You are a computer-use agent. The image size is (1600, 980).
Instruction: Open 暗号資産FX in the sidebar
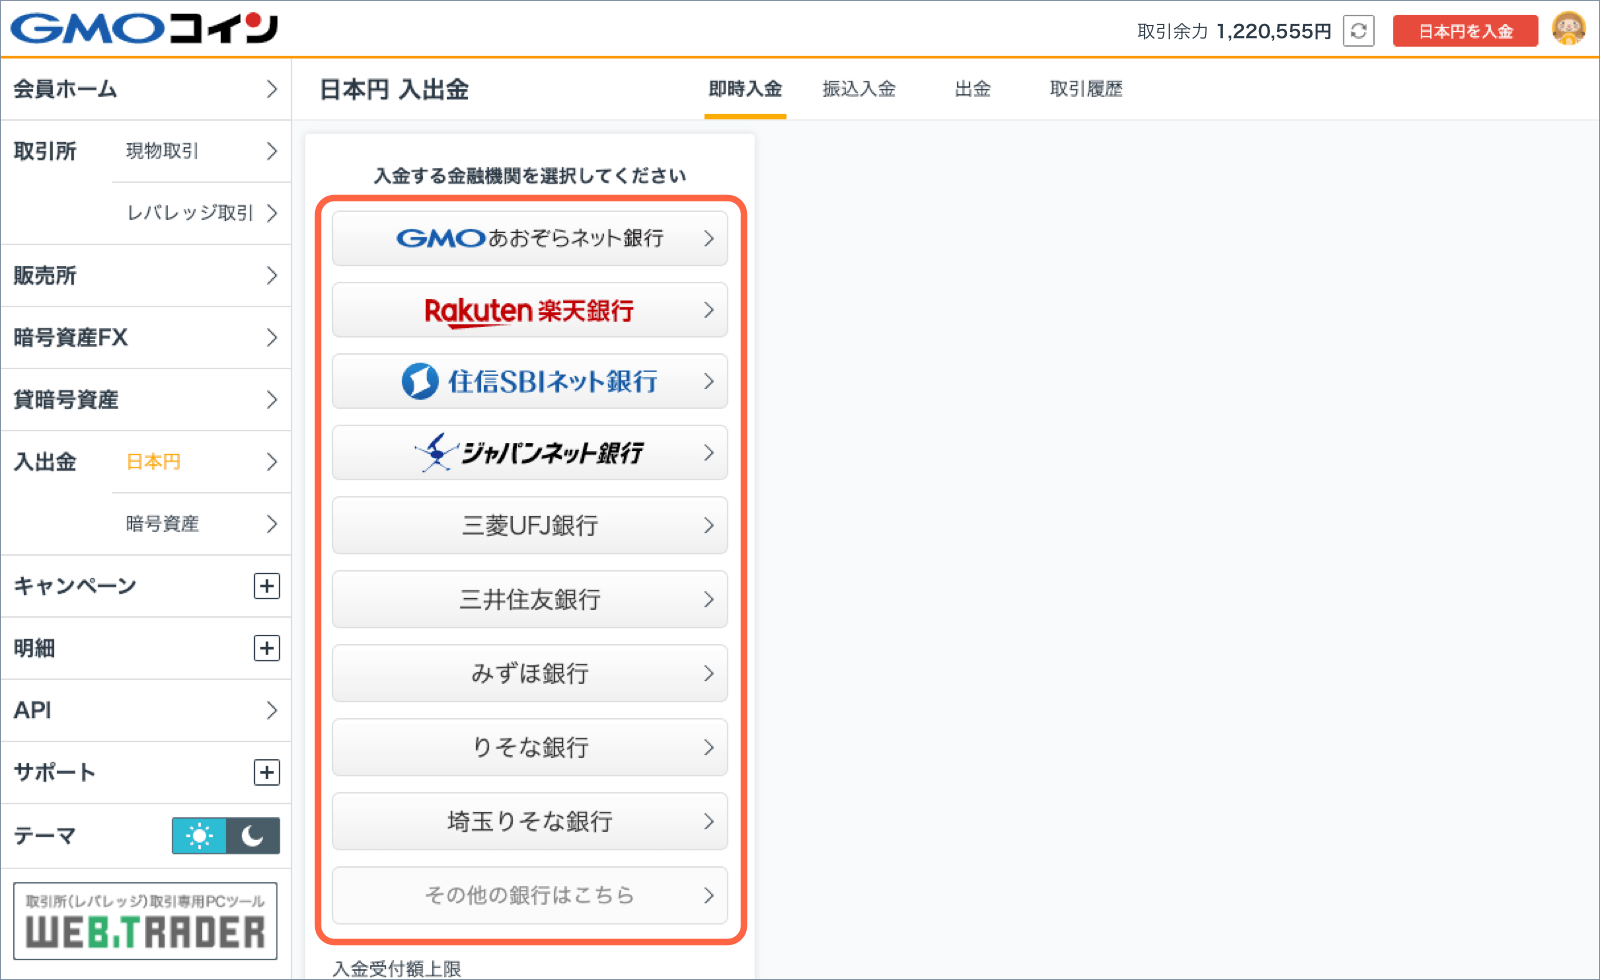click(x=146, y=337)
